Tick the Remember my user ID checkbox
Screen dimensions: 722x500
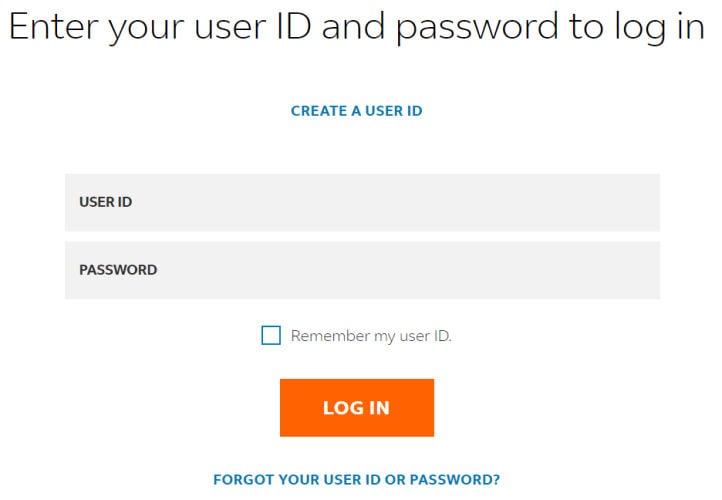[271, 335]
